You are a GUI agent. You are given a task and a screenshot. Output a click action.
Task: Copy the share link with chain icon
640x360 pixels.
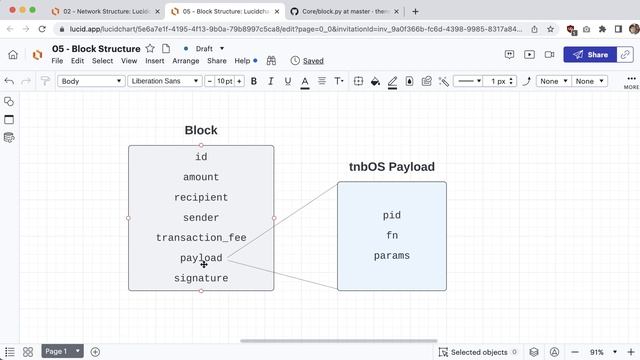[625, 55]
